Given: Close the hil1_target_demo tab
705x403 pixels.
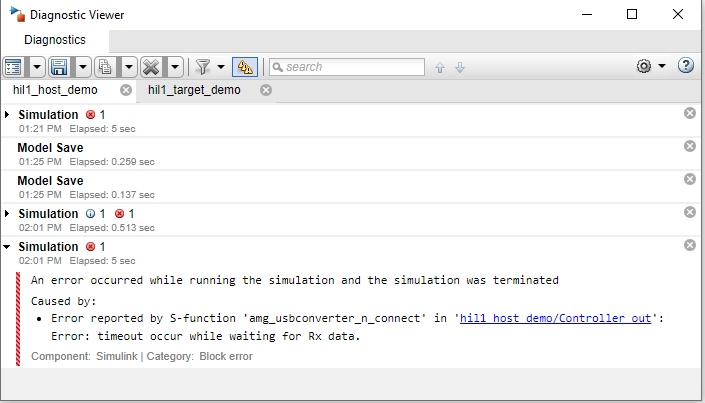Looking at the screenshot, I should (x=266, y=90).
